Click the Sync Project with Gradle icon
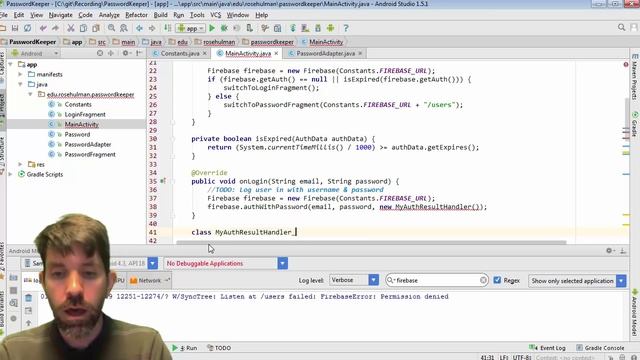 293,28
